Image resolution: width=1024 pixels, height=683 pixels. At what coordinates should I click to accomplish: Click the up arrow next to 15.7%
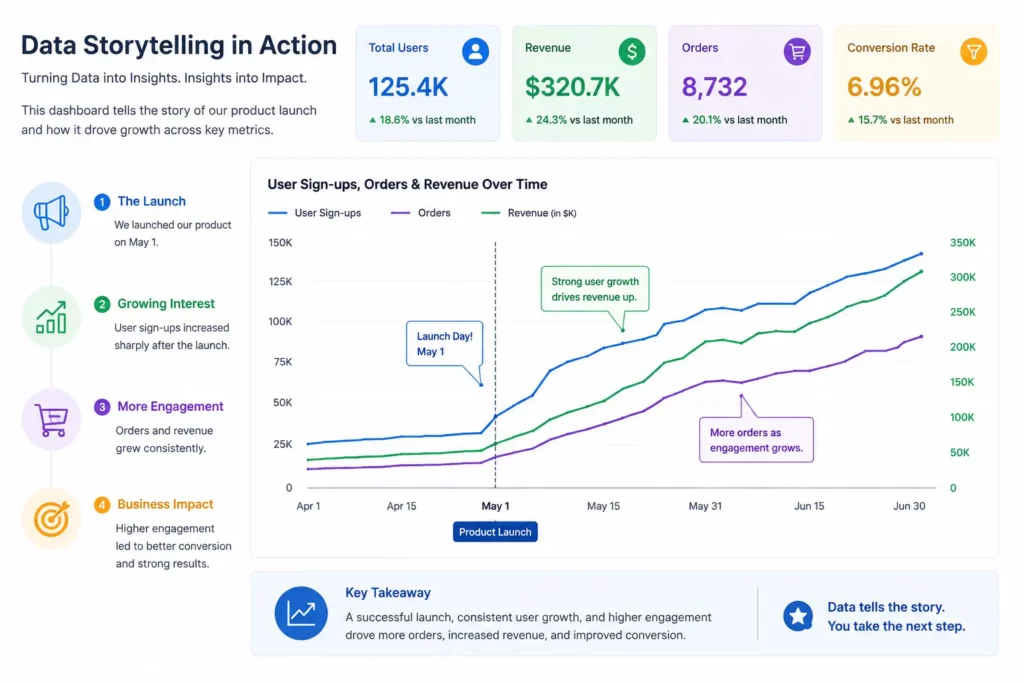(x=851, y=120)
